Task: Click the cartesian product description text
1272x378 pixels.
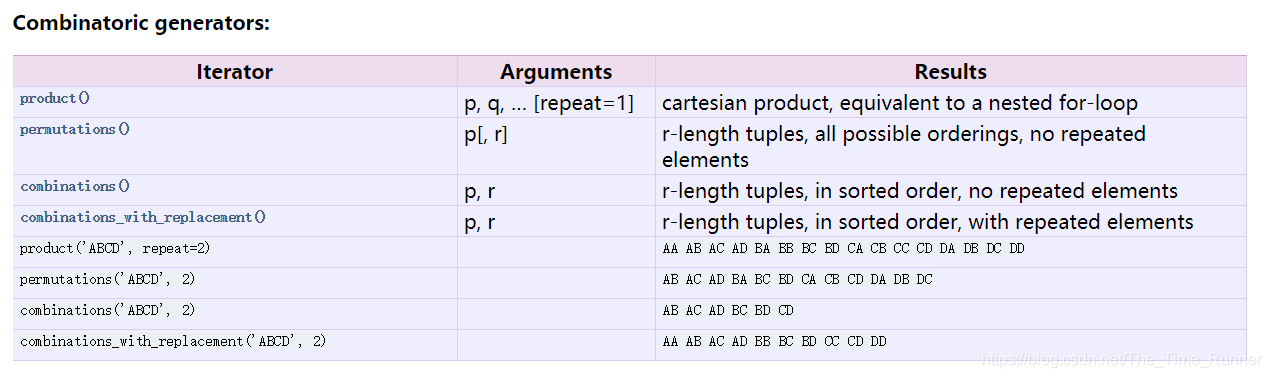Action: tap(900, 102)
